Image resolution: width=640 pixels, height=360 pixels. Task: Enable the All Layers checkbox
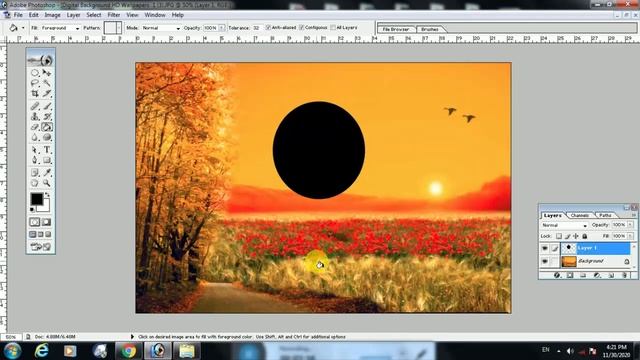[x=333, y=27]
